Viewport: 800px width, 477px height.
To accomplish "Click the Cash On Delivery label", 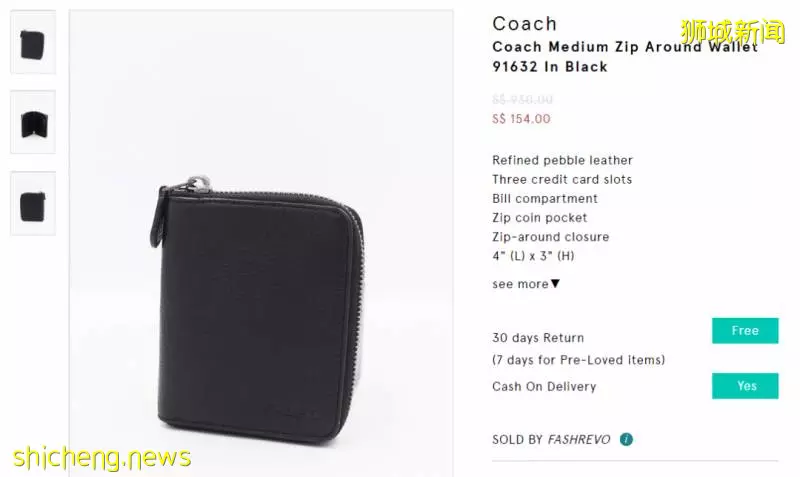I will pos(544,387).
